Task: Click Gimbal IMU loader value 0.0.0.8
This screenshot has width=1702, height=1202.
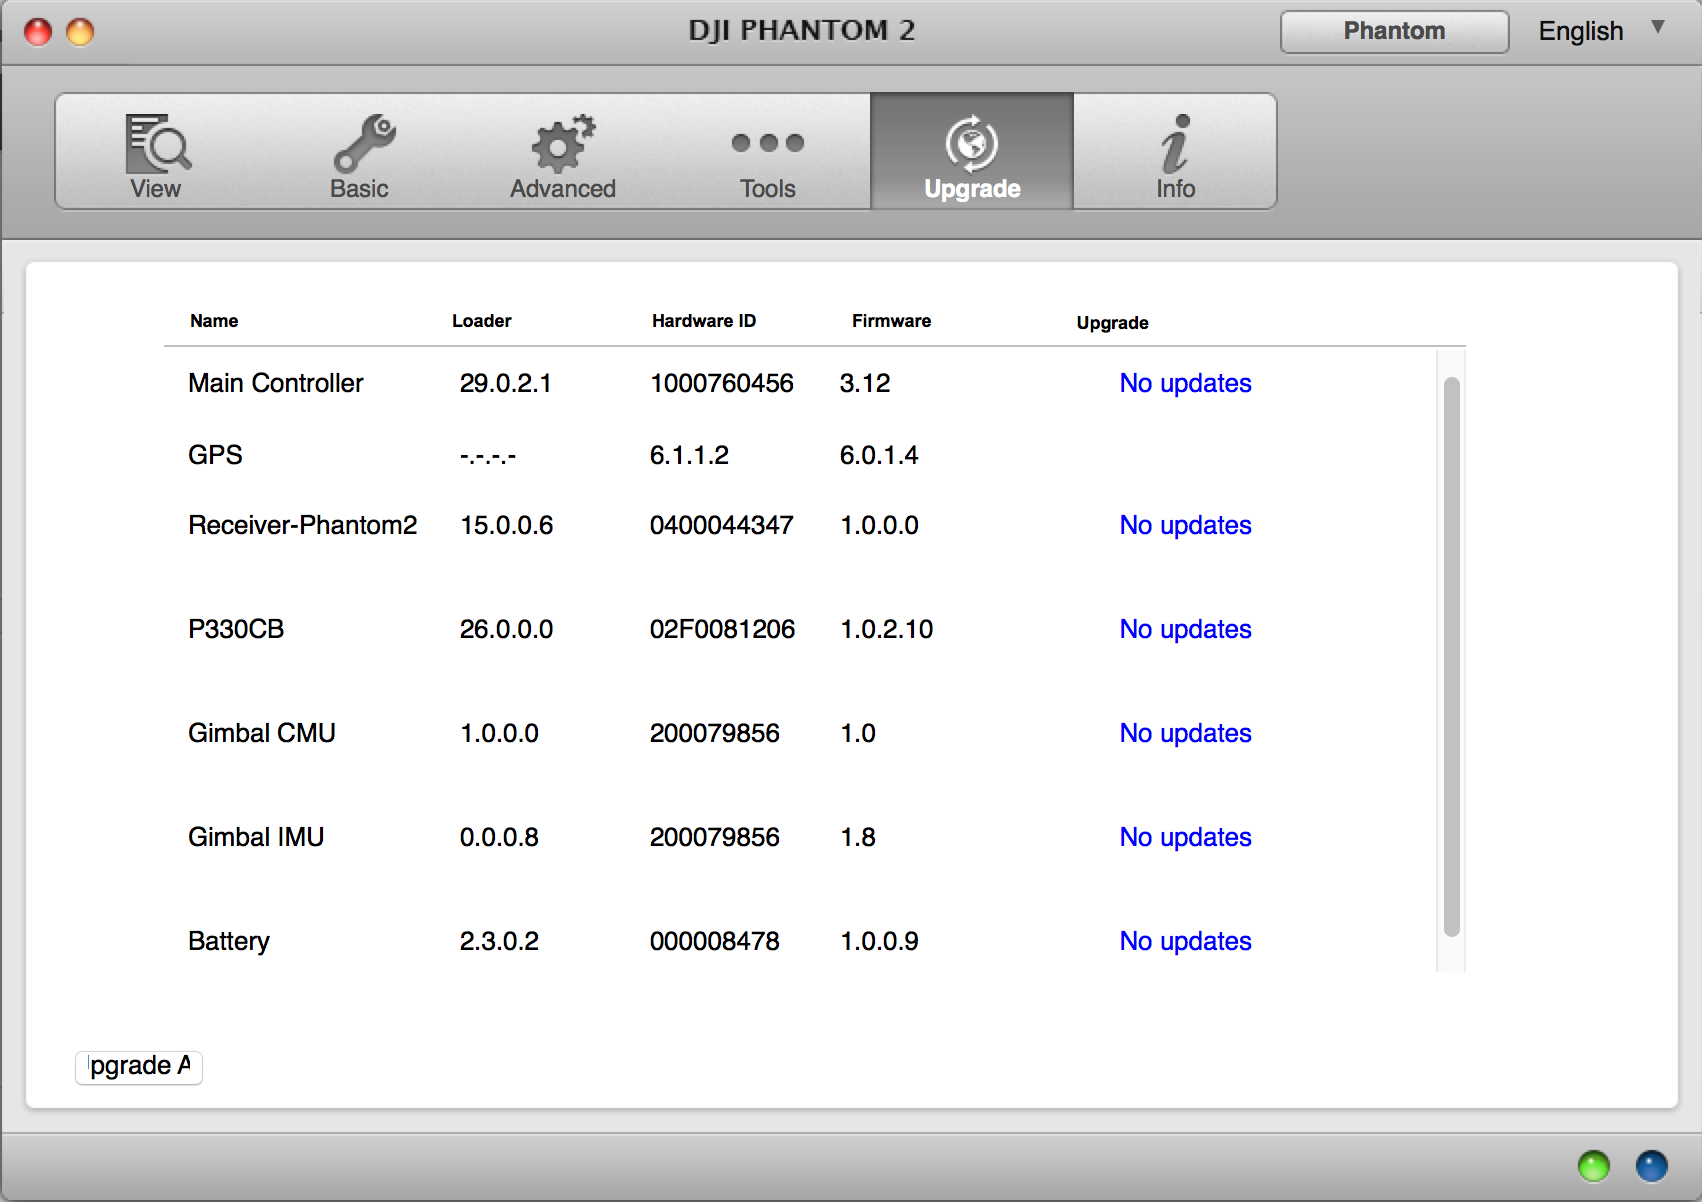Action: 499,837
